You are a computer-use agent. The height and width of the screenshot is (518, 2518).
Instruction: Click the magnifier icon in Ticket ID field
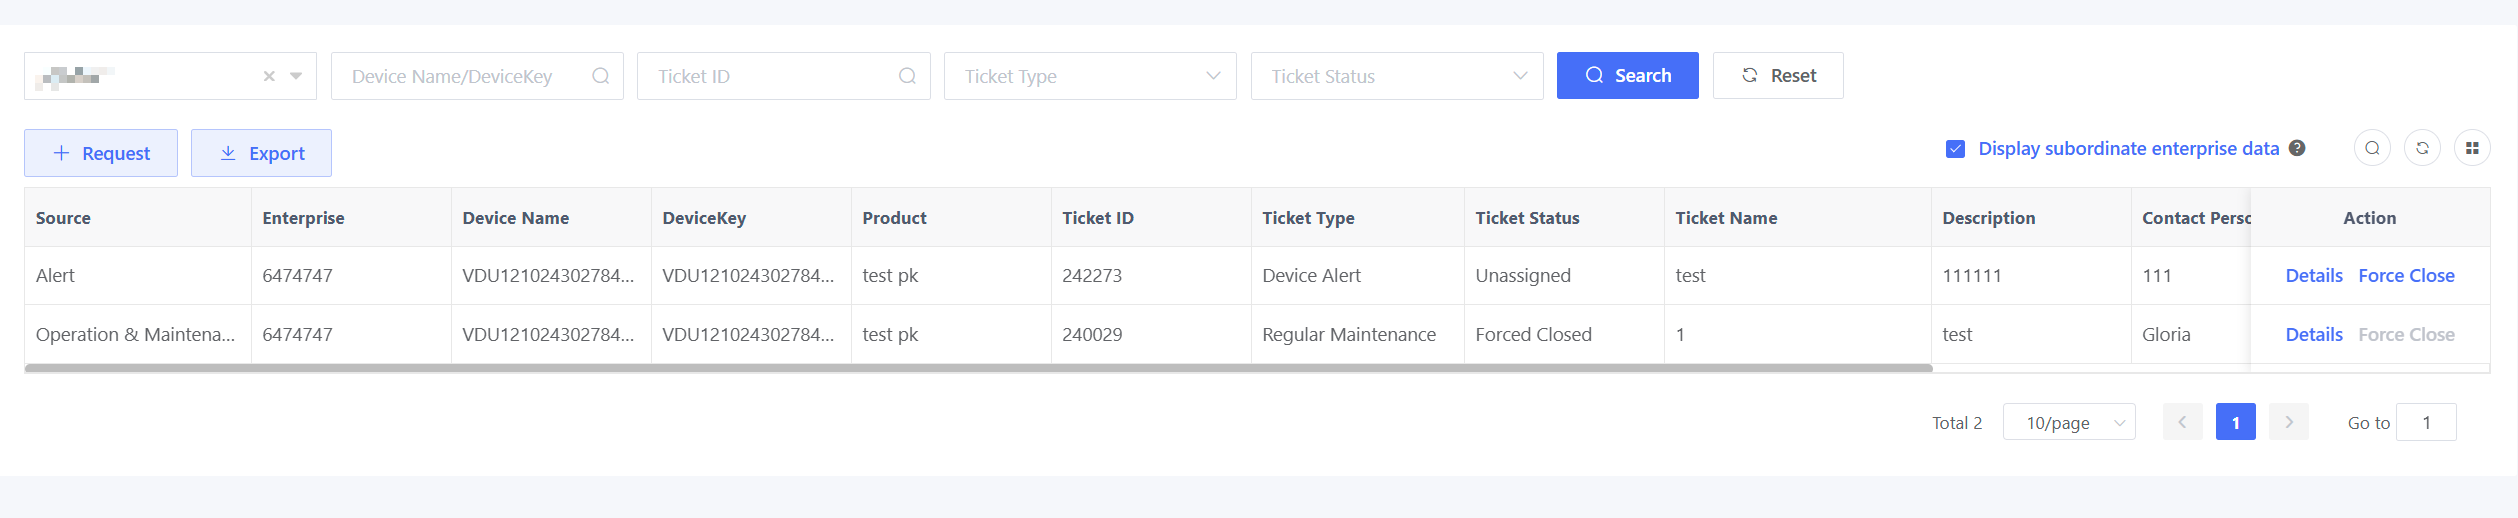click(907, 76)
